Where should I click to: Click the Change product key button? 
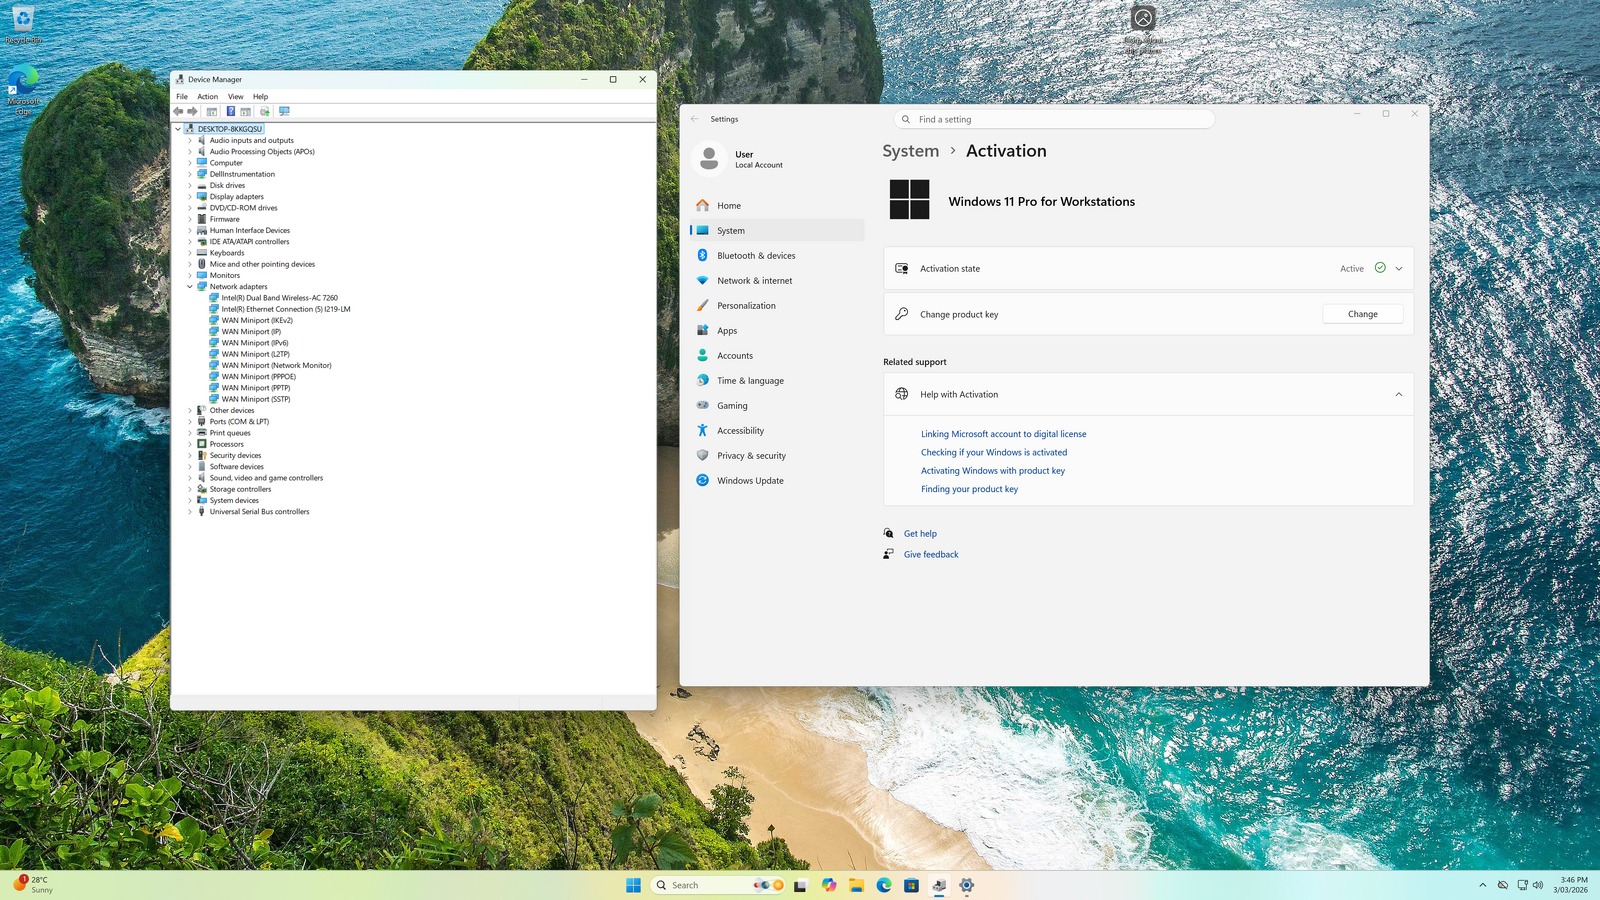tap(1362, 314)
